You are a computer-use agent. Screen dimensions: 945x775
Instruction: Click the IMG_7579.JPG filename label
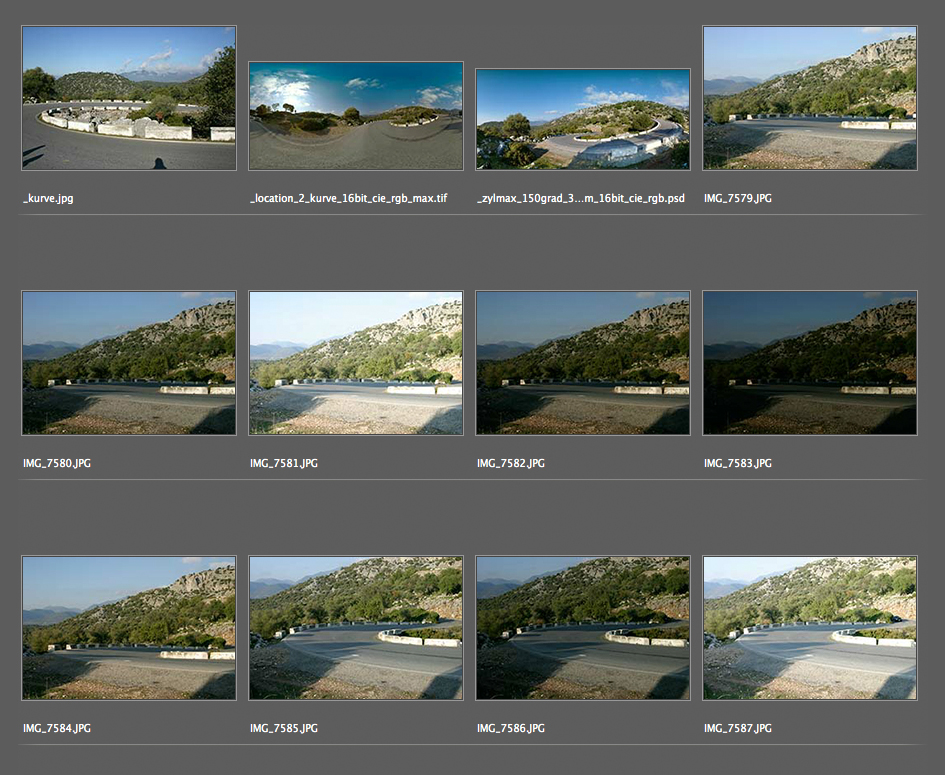coord(738,198)
